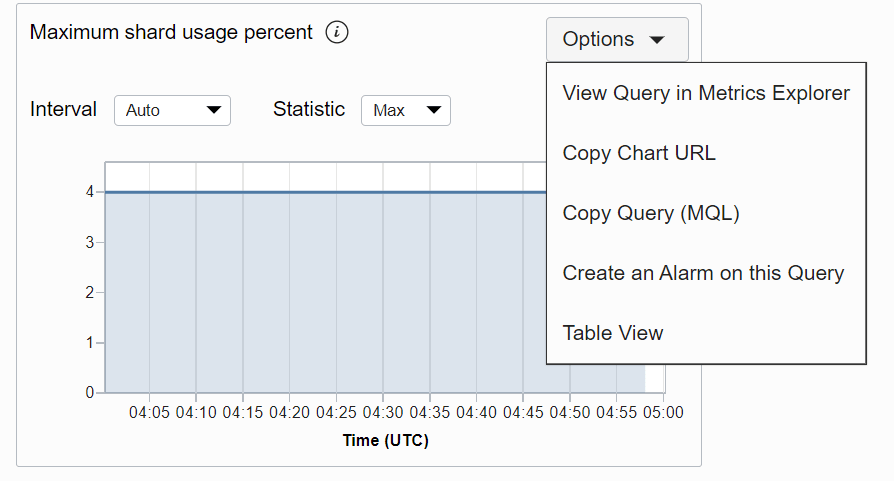Click the Statistic dropdown arrow icon
The image size is (894, 481).
[433, 110]
